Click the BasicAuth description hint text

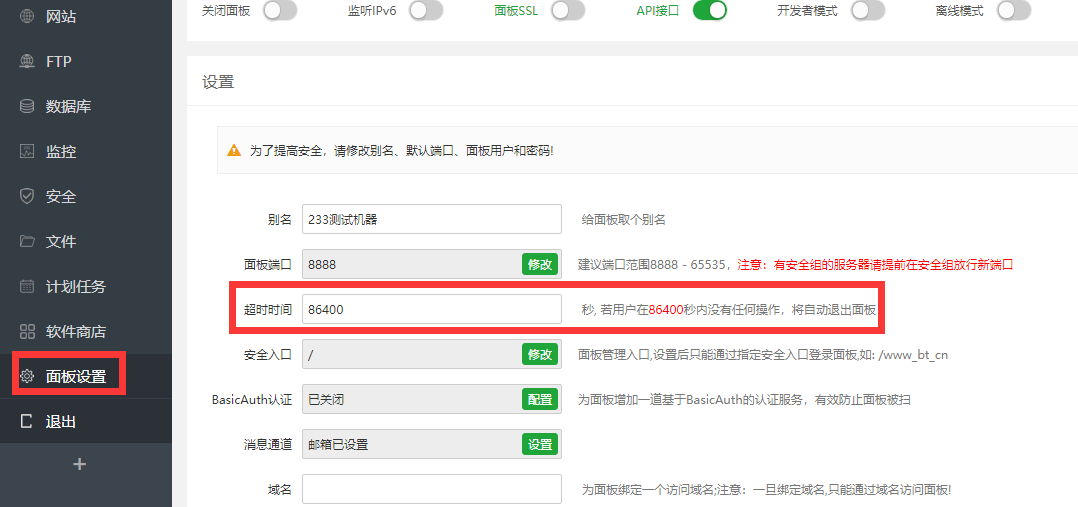(x=744, y=400)
